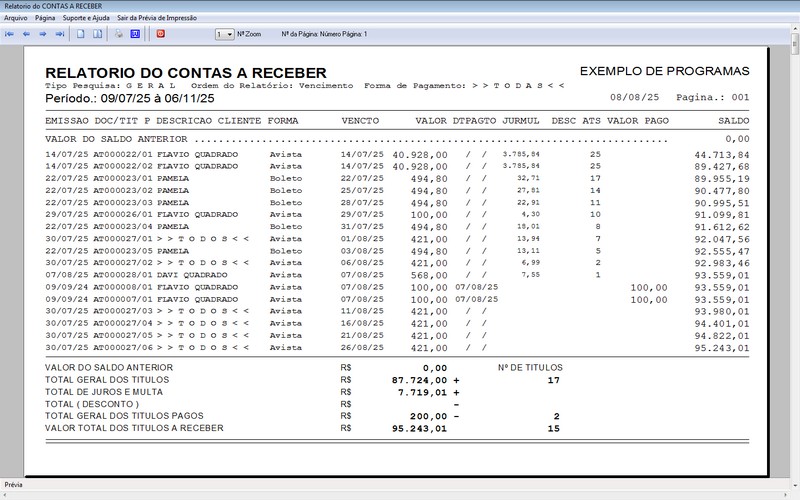This screenshot has width=800, height=500.
Task: Click the next page arrow
Action: (43, 34)
